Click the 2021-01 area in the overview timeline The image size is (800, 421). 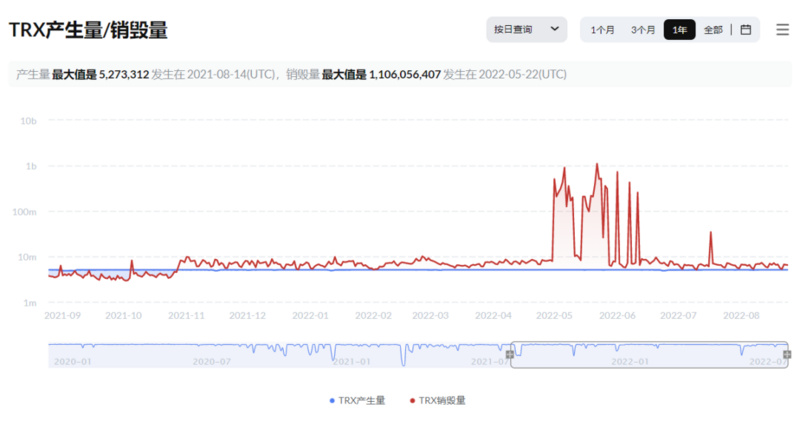[x=352, y=361]
